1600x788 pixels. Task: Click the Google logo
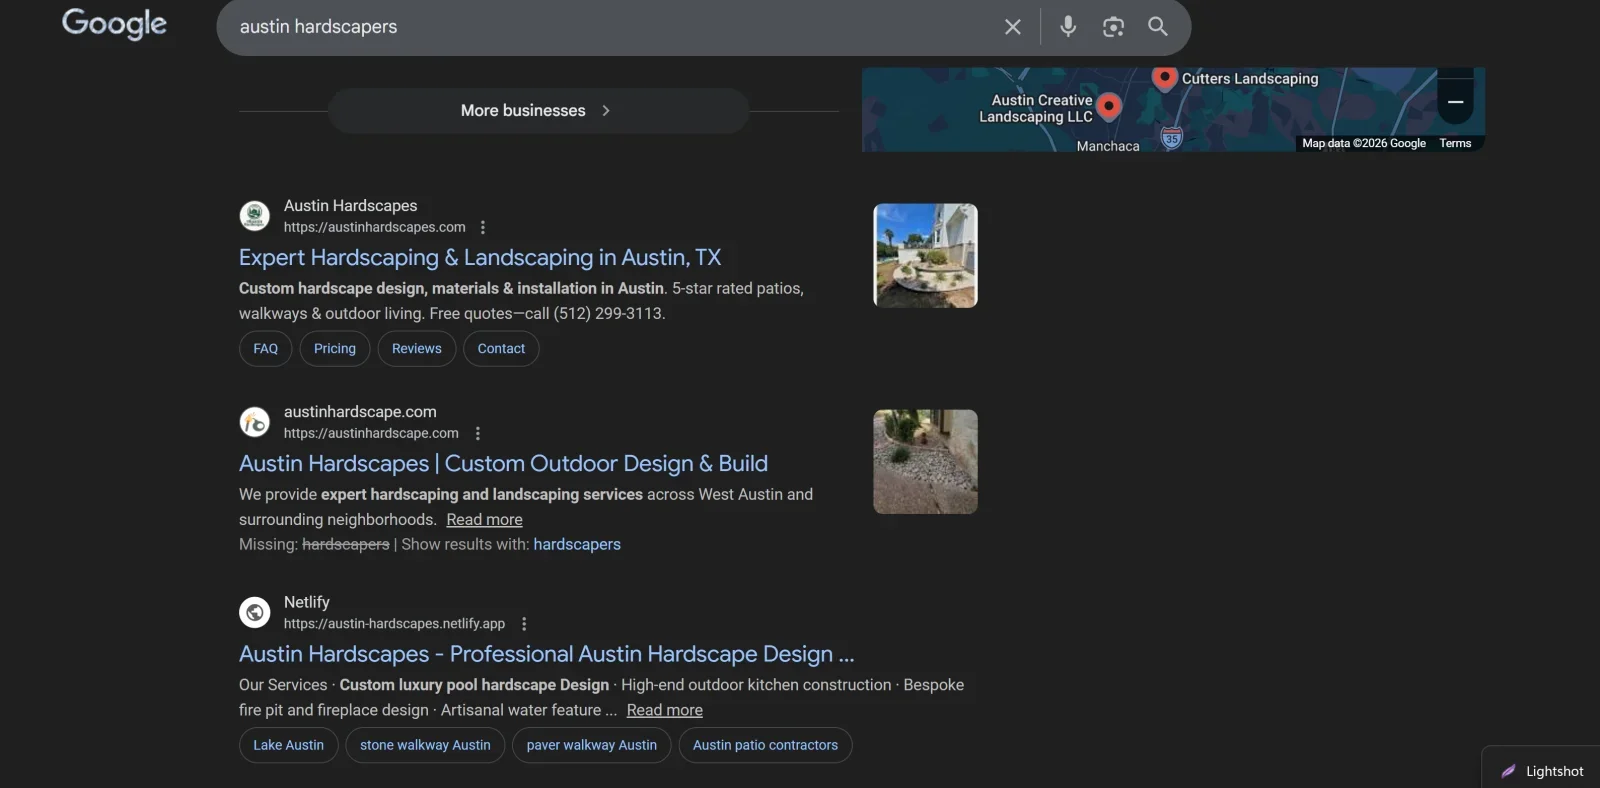(114, 24)
